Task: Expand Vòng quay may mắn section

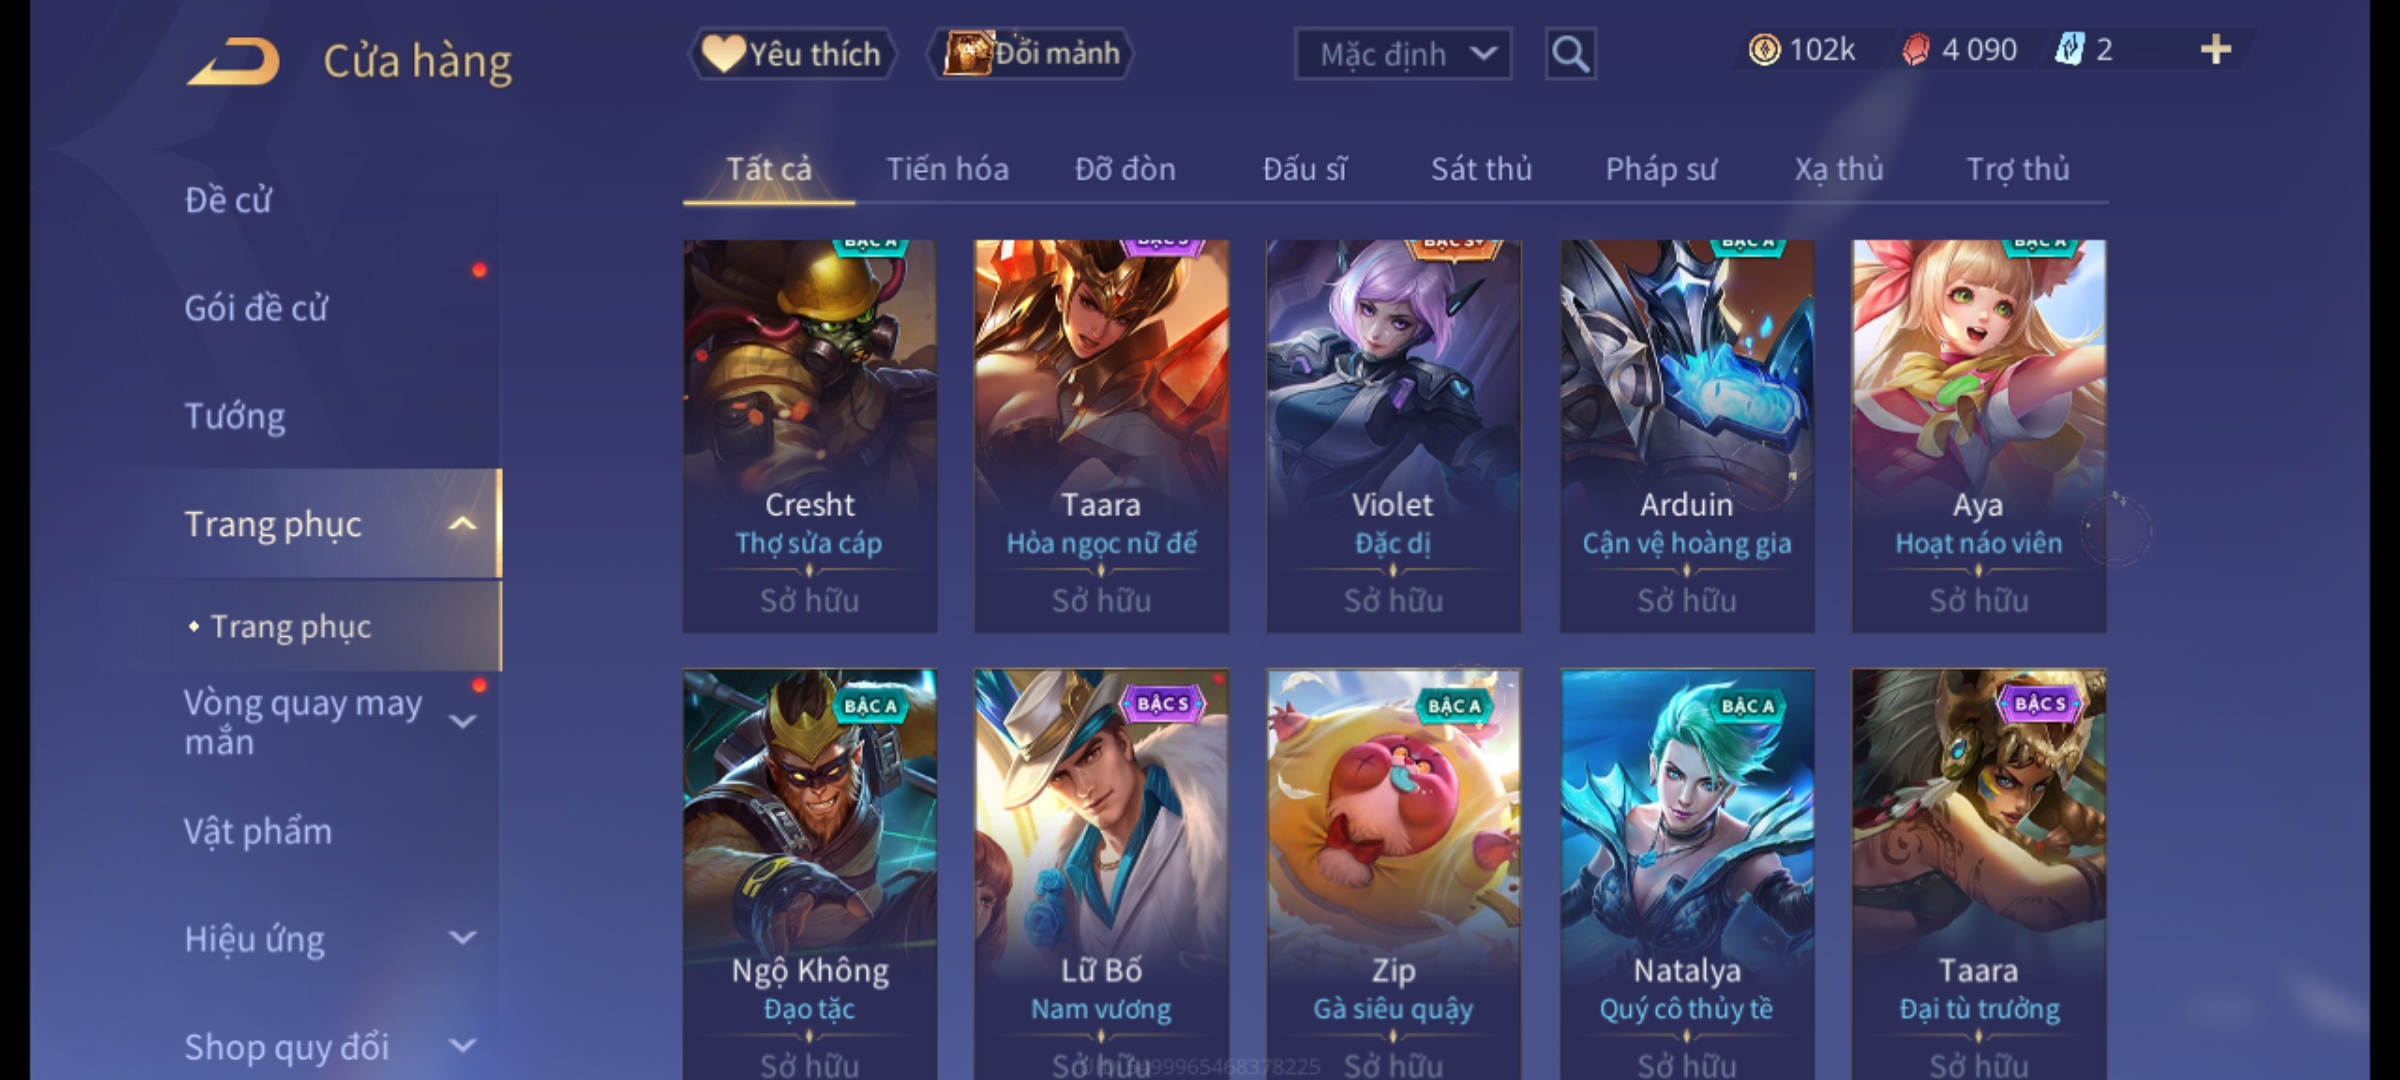Action: [x=462, y=721]
